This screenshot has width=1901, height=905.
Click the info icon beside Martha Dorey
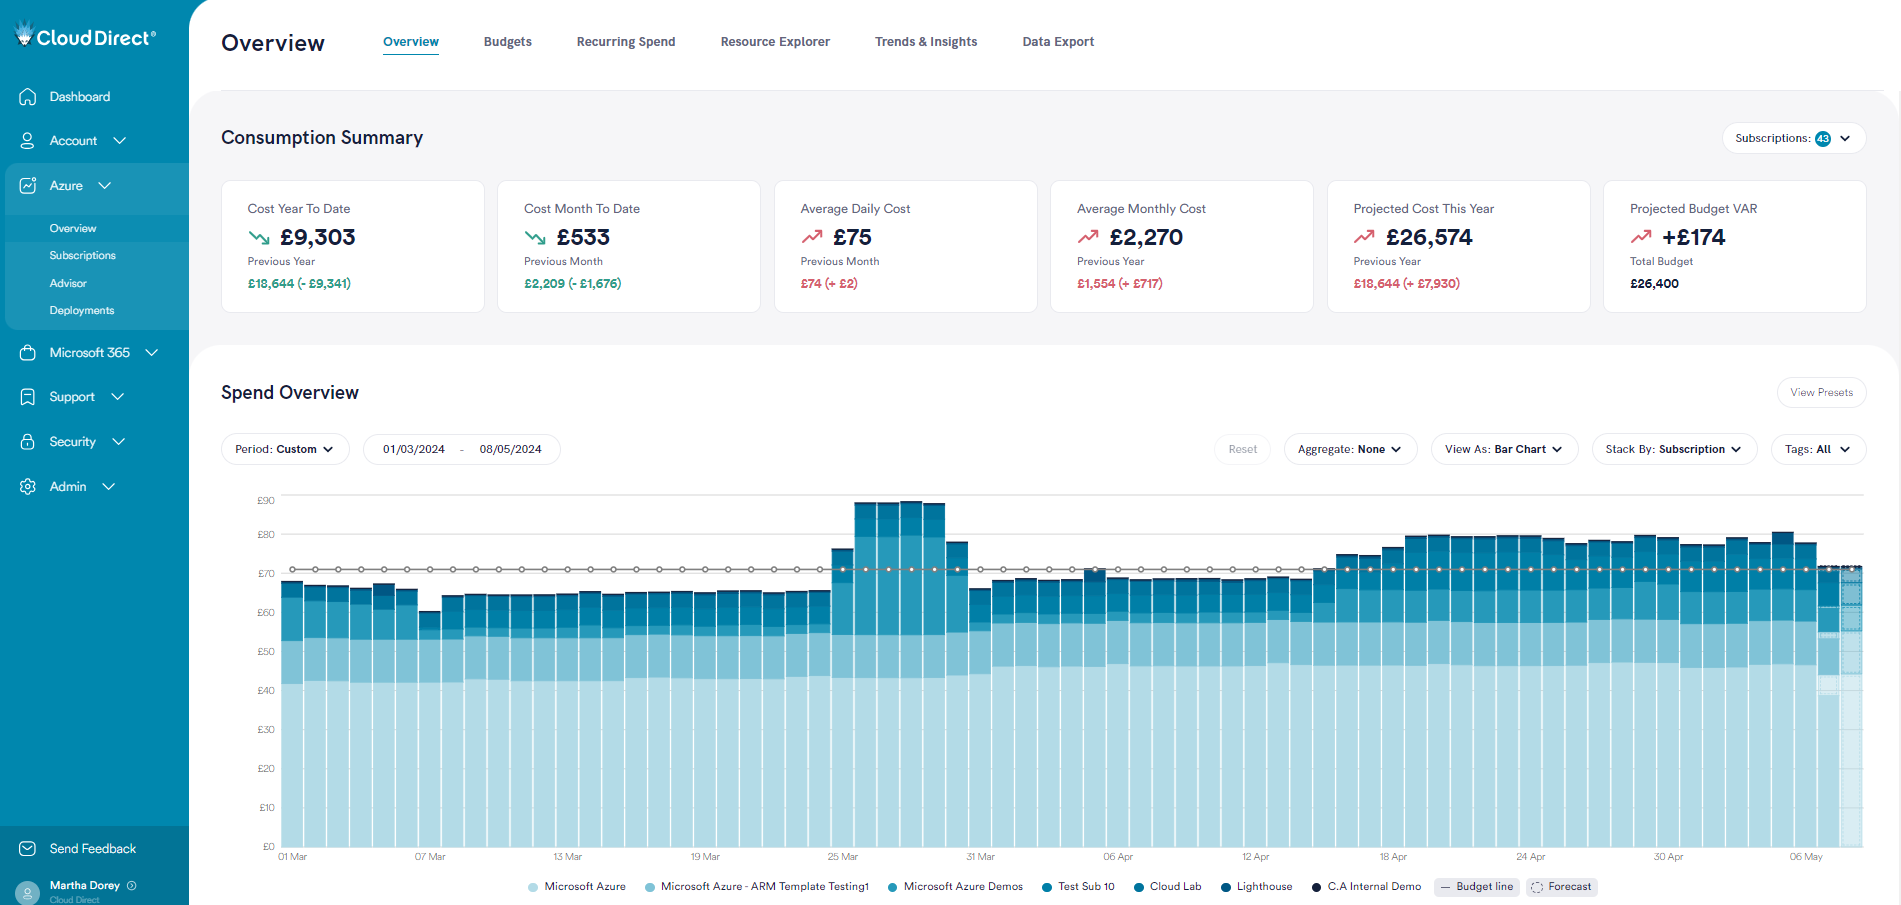coord(132,886)
